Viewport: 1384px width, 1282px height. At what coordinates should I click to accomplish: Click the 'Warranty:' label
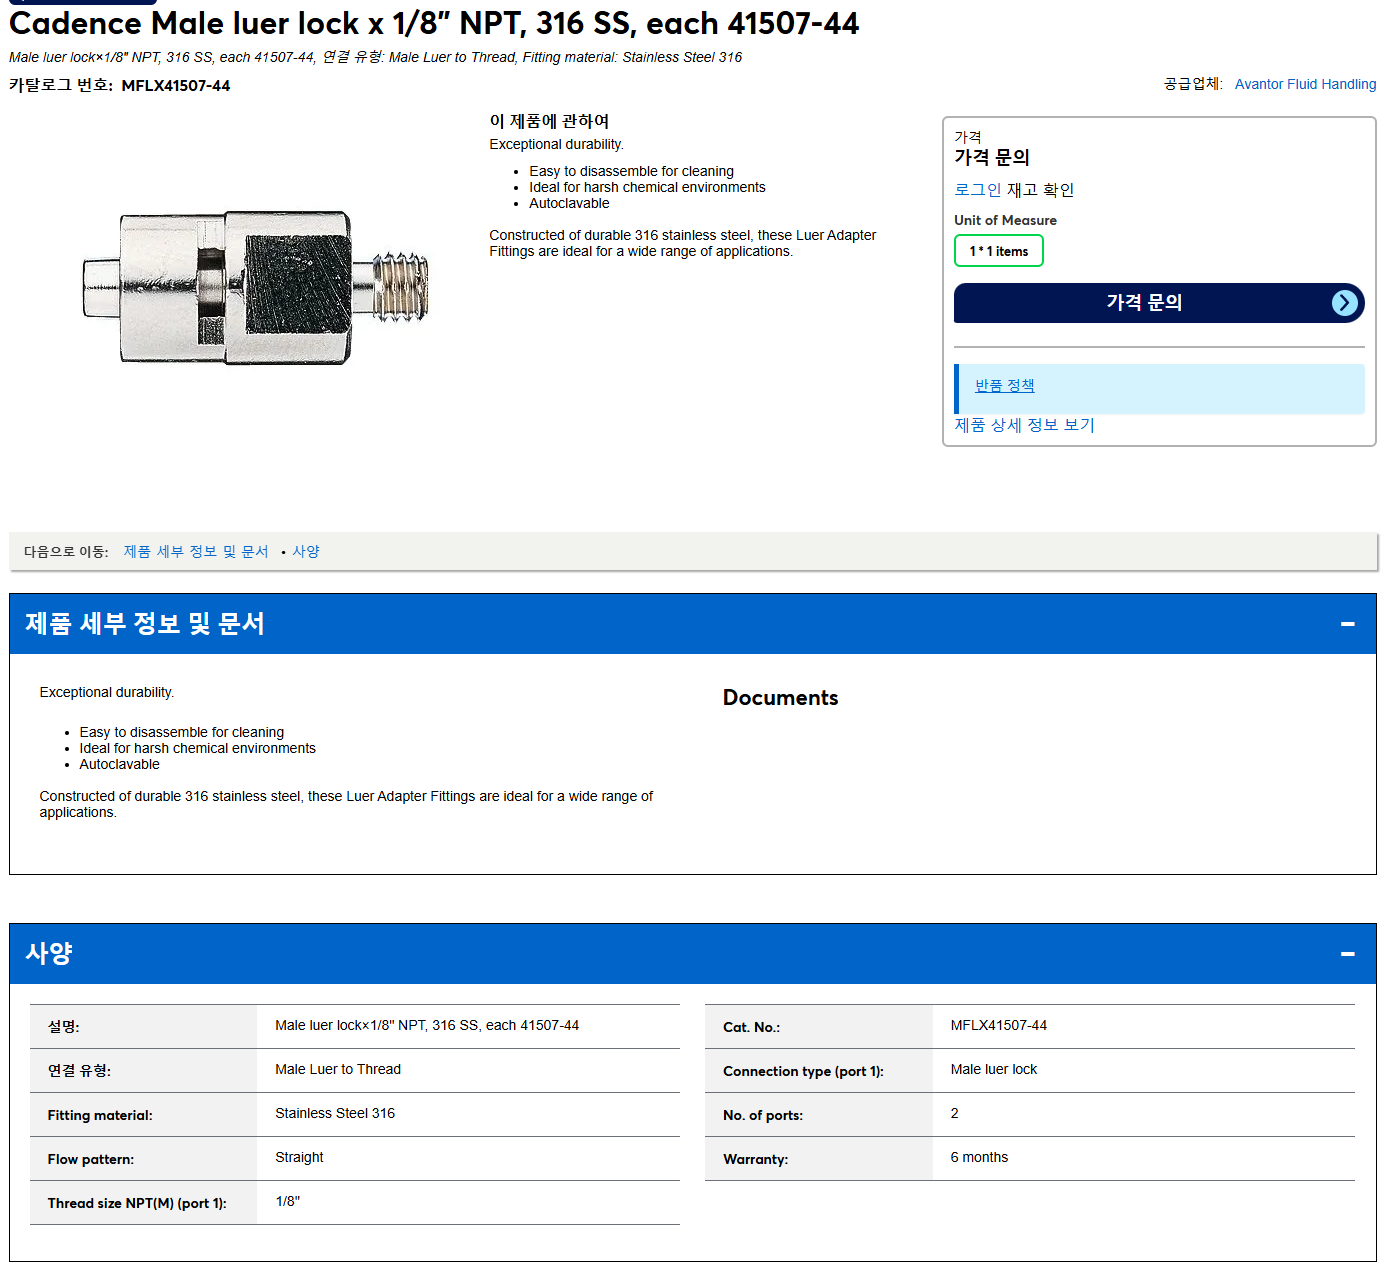tap(755, 1159)
